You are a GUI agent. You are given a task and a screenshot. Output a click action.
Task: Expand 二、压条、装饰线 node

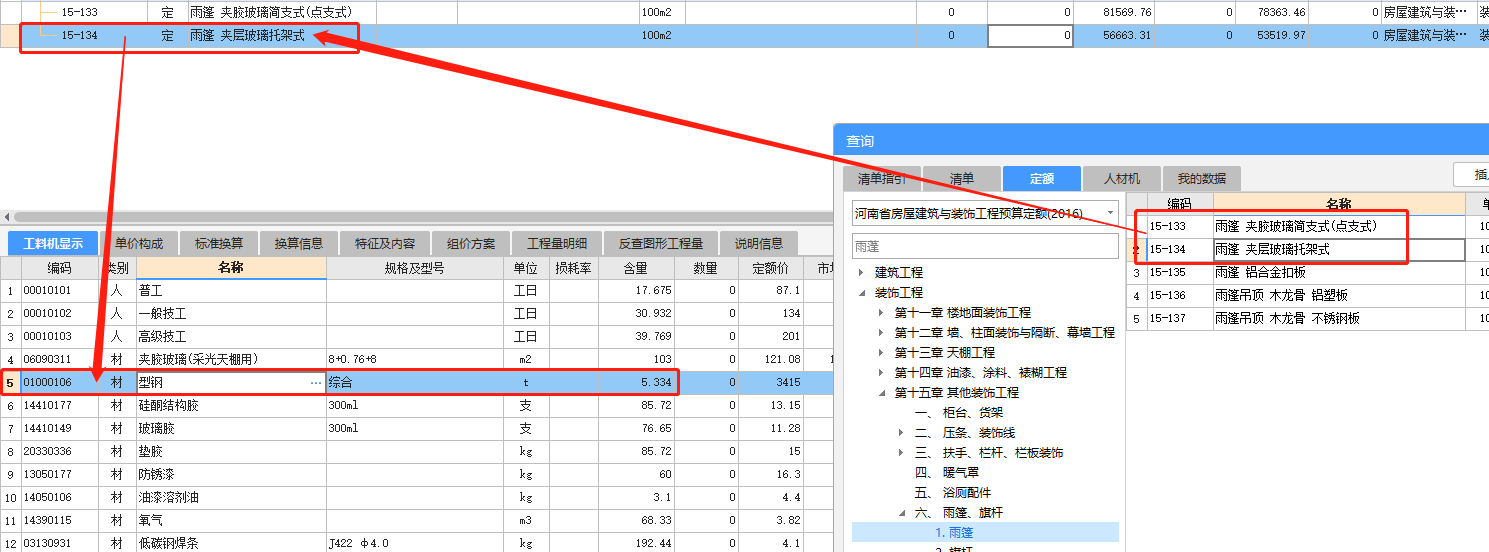pos(901,433)
